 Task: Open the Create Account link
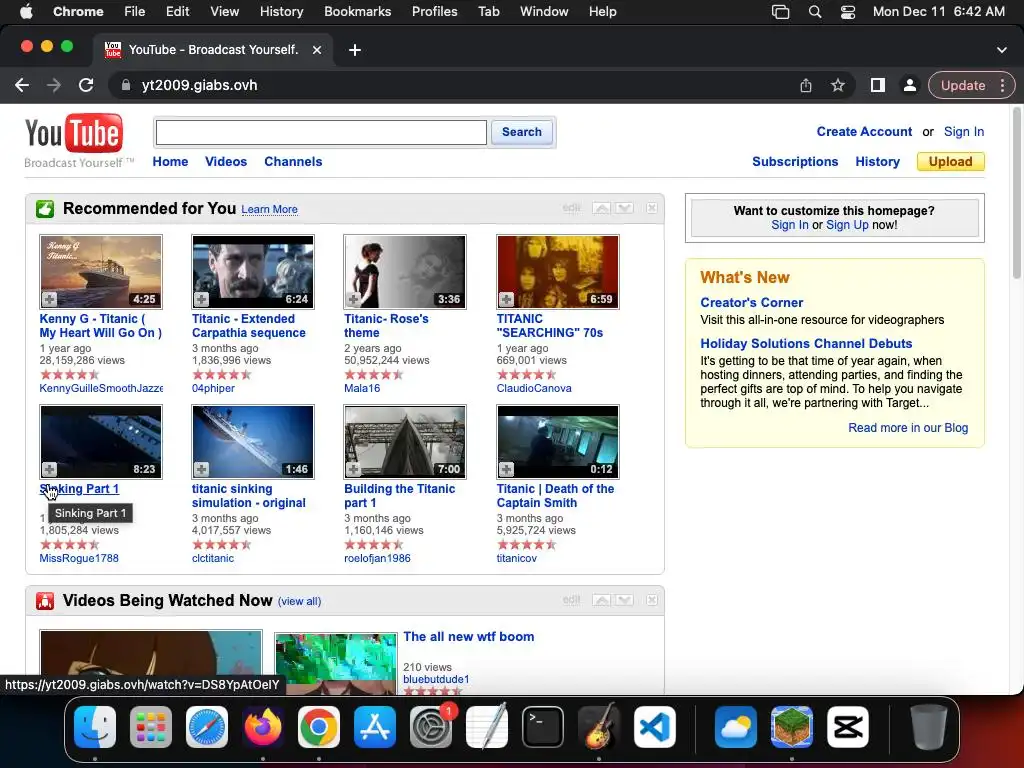pos(864,131)
